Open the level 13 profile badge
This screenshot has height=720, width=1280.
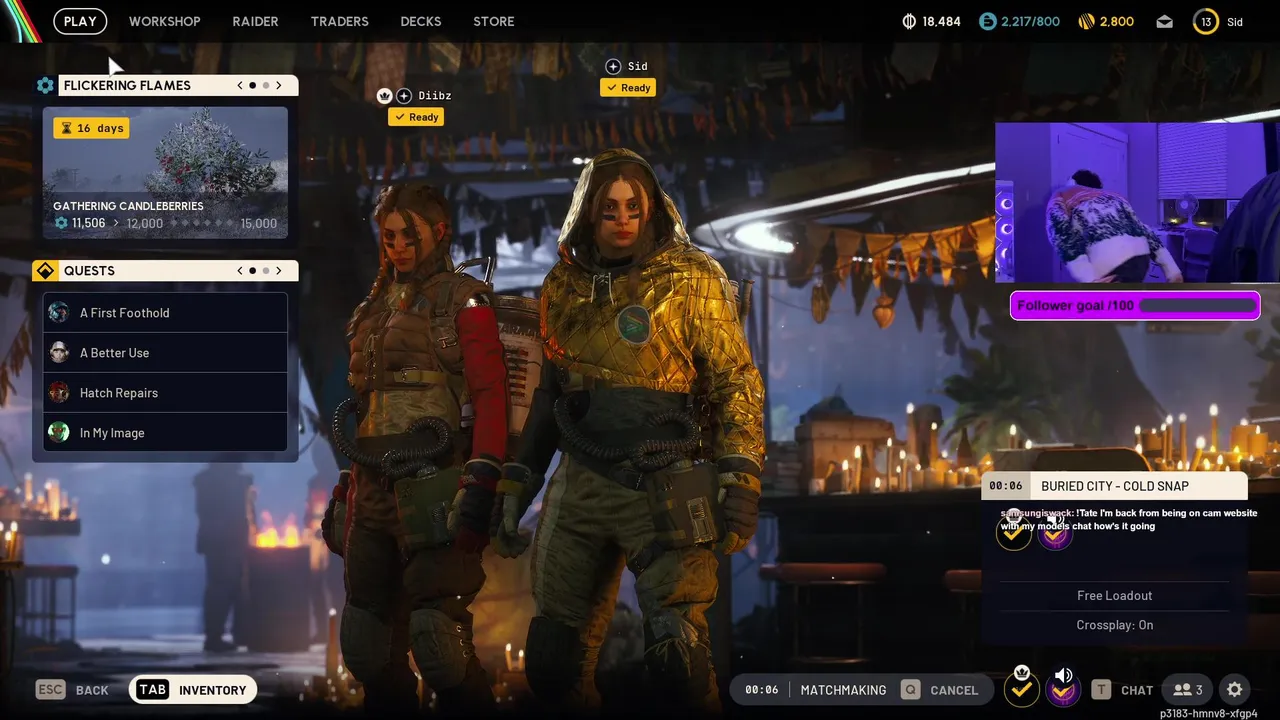(x=1206, y=21)
